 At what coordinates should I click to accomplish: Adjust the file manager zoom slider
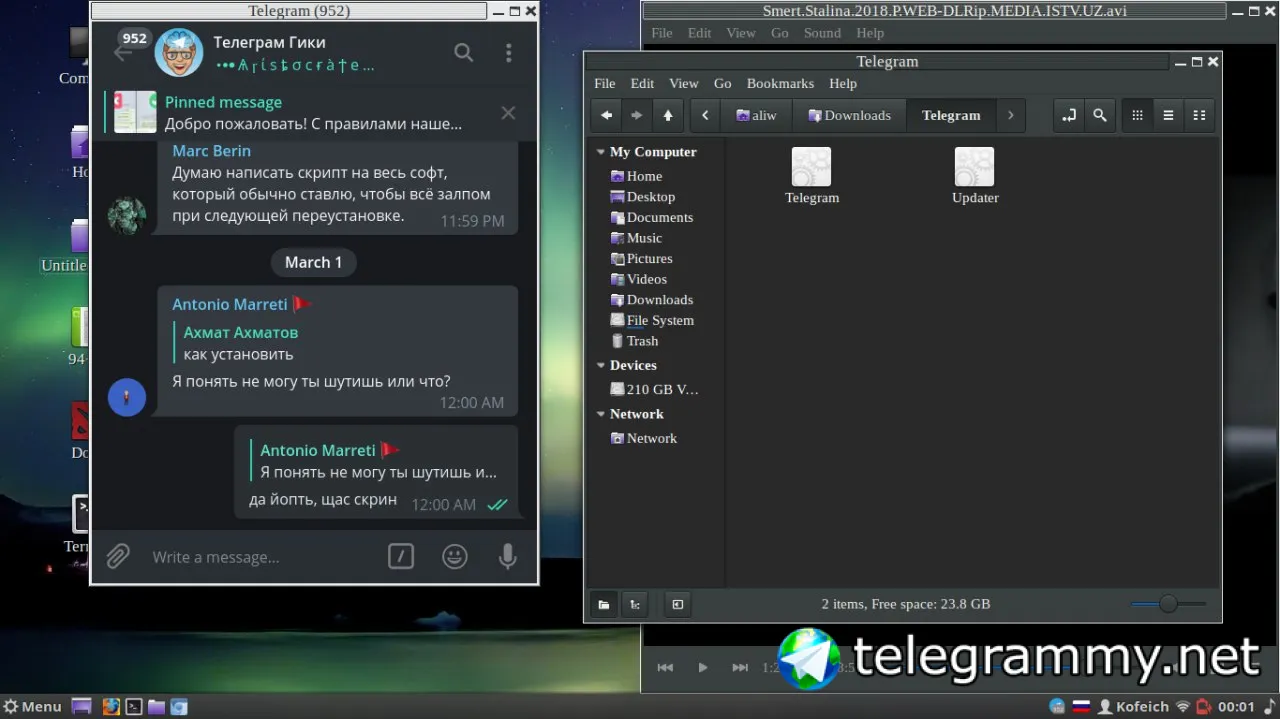coord(1168,603)
